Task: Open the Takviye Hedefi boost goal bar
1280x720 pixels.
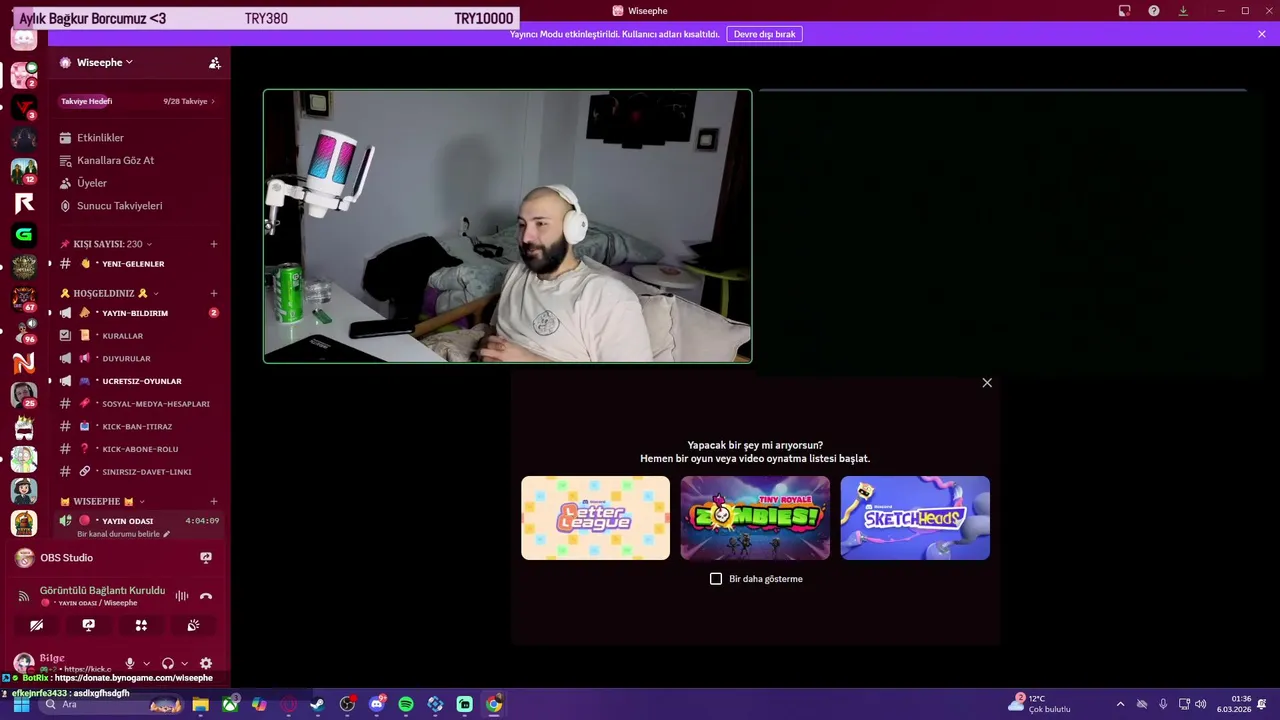Action: [x=139, y=101]
